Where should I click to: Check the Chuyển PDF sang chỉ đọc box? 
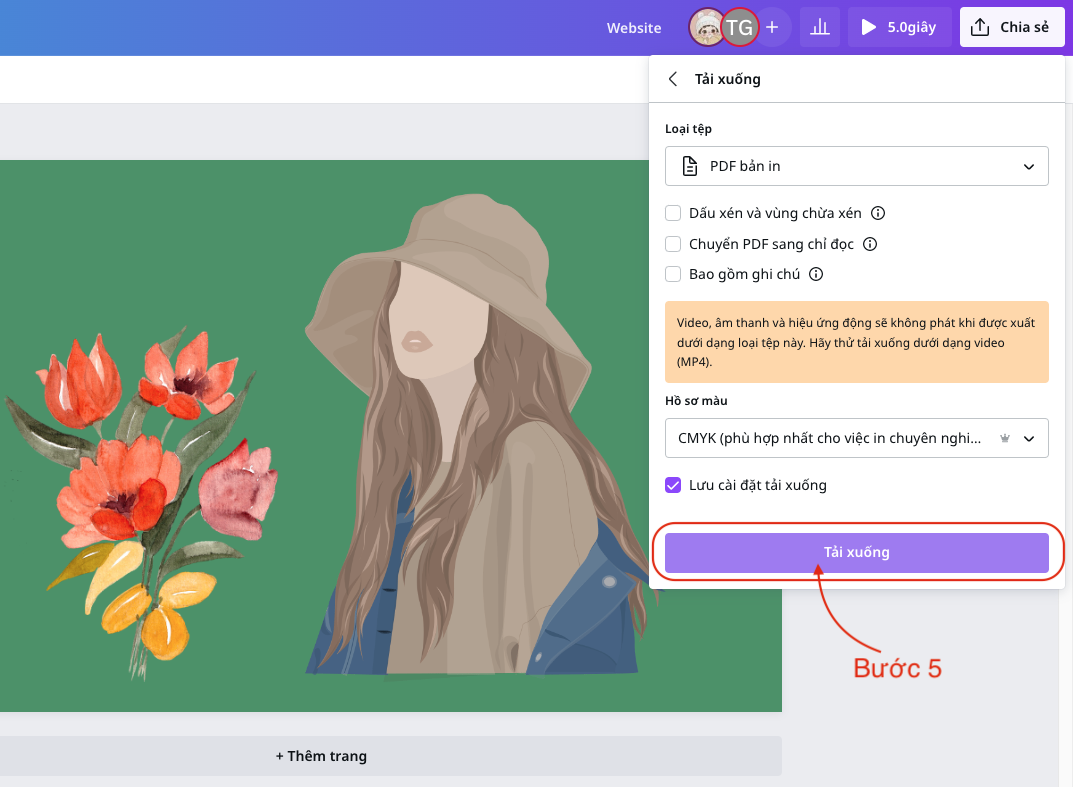click(673, 244)
